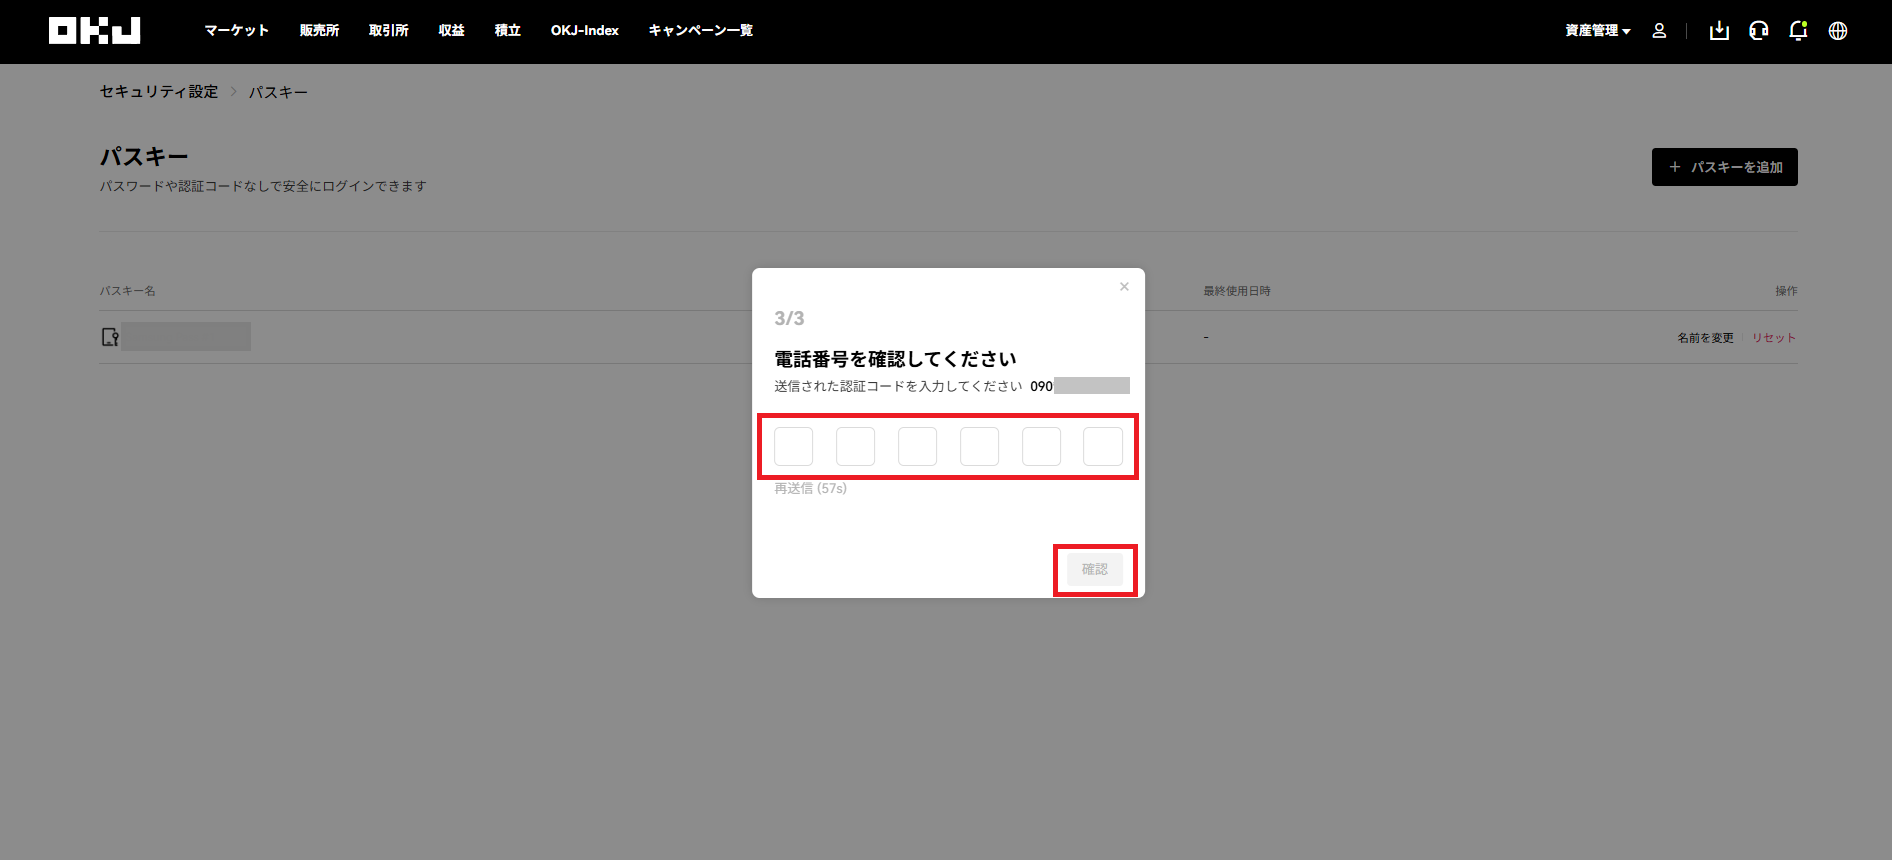Go to セキュリティ設定 breadcrumb
This screenshot has height=860, width=1892.
[x=159, y=92]
